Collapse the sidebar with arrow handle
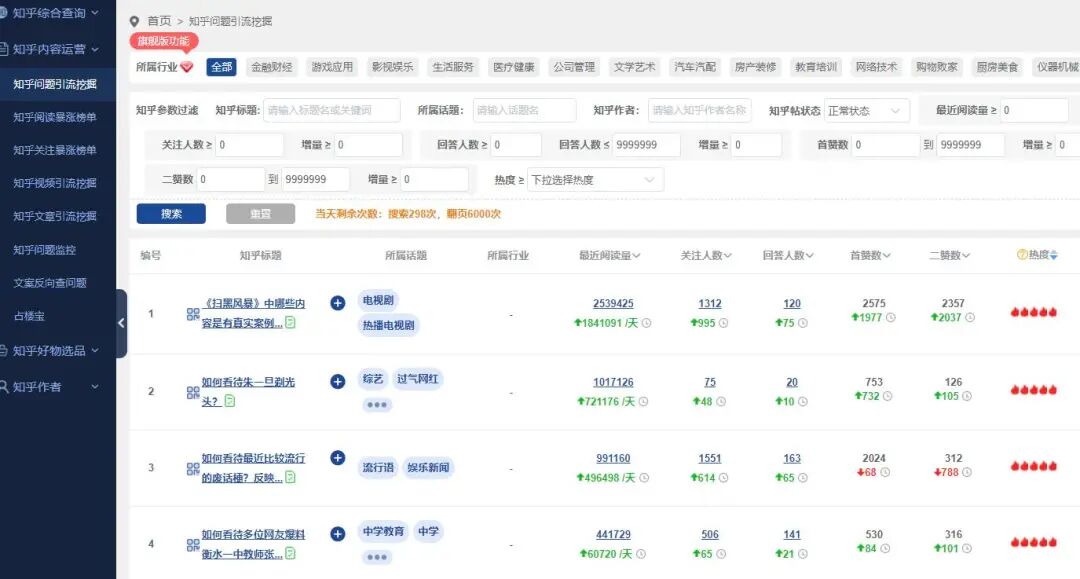The width and height of the screenshot is (1080, 579). tap(121, 323)
